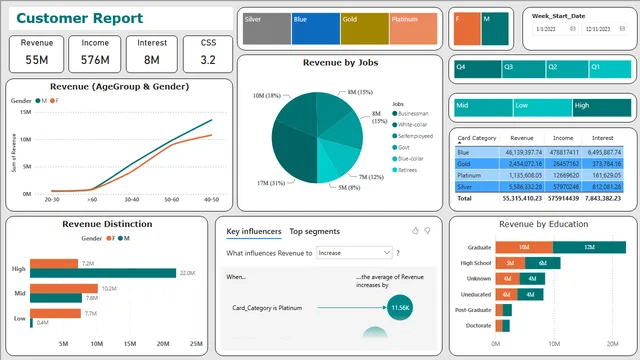Screen dimensions: 640x360
Task: Click the 11.56K influencer bubble
Action: click(x=400, y=307)
